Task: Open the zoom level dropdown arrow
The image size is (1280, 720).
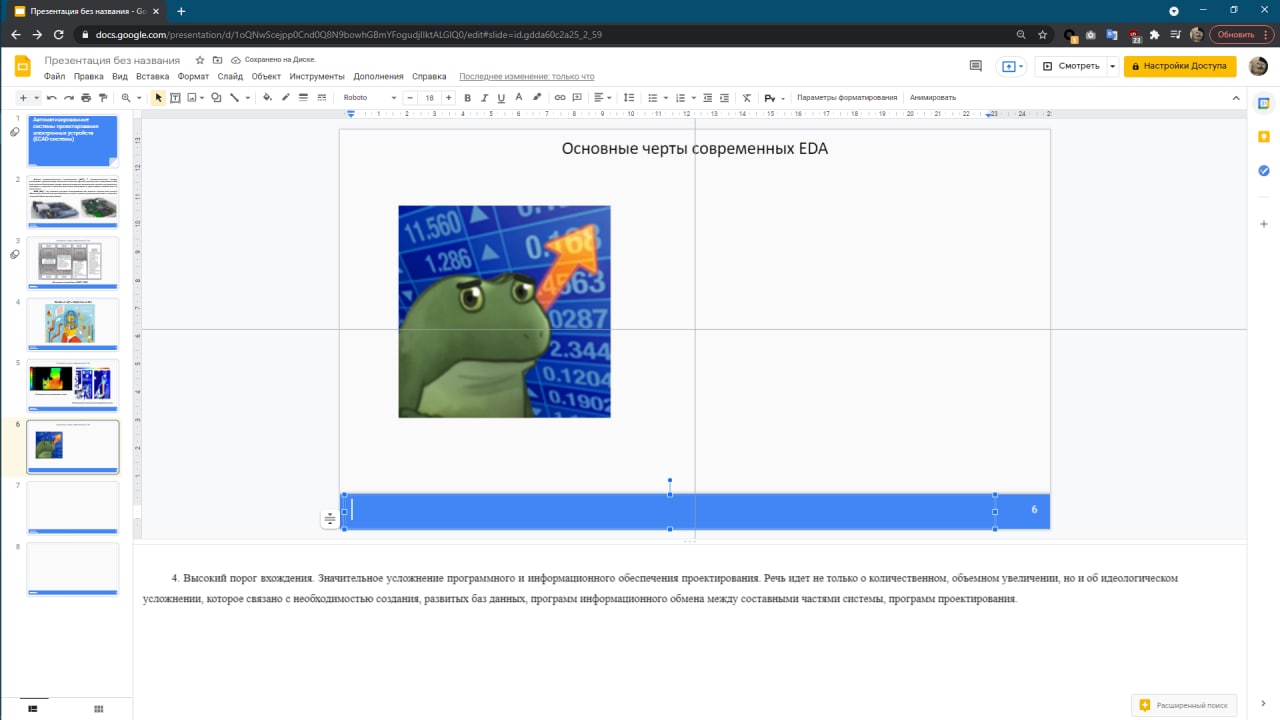Action: [139, 98]
